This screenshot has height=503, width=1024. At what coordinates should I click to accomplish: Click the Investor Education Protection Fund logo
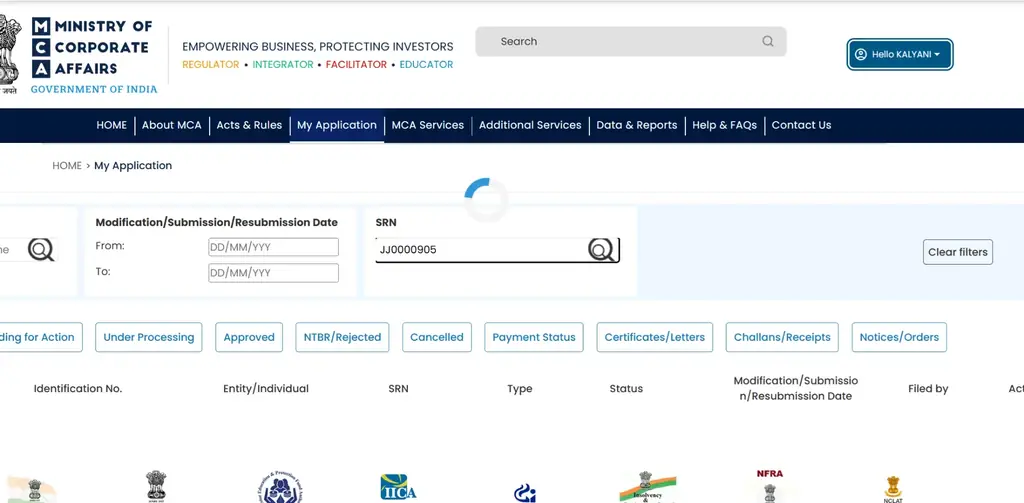(280, 487)
